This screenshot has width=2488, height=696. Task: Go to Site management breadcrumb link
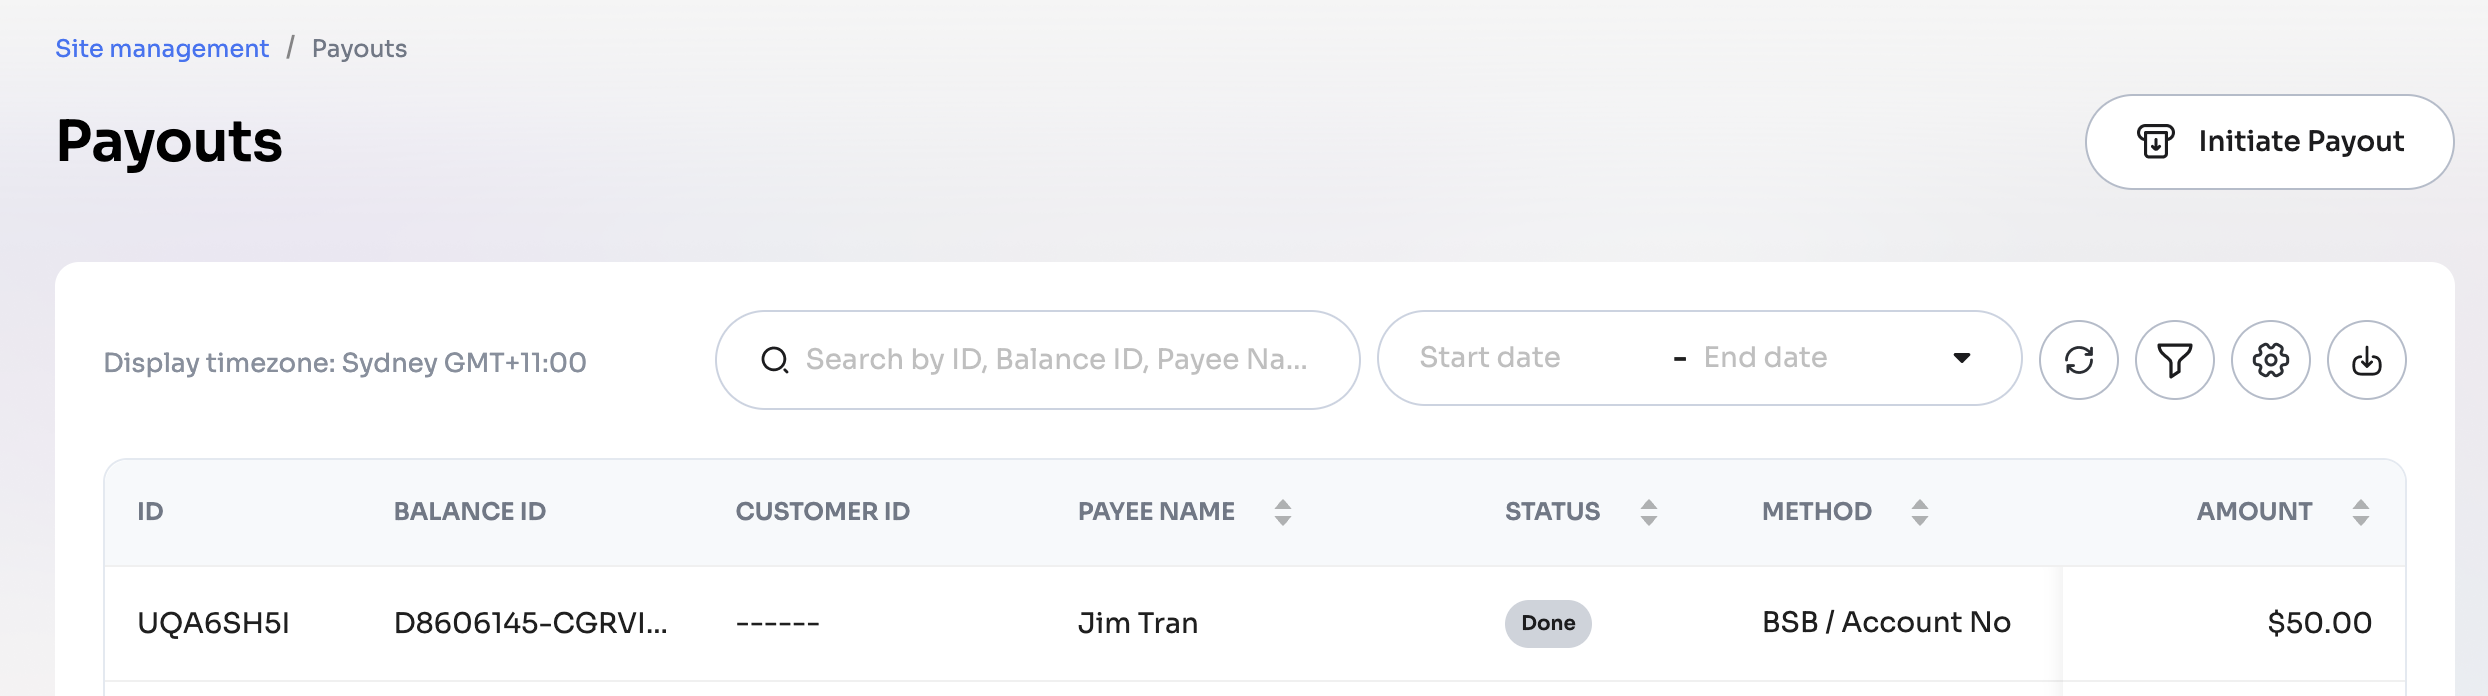click(162, 49)
